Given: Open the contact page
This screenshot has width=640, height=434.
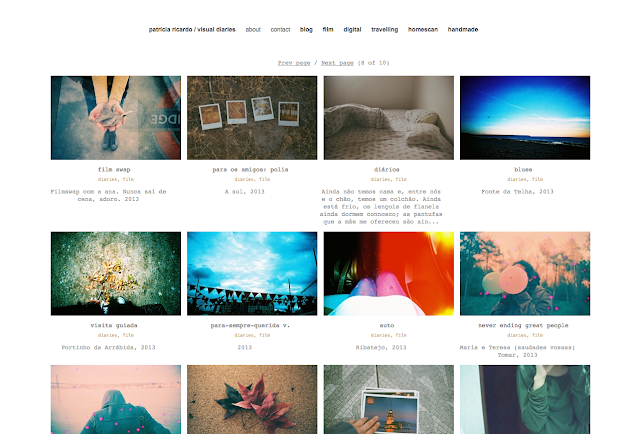Looking at the screenshot, I should pyautogui.click(x=280, y=29).
